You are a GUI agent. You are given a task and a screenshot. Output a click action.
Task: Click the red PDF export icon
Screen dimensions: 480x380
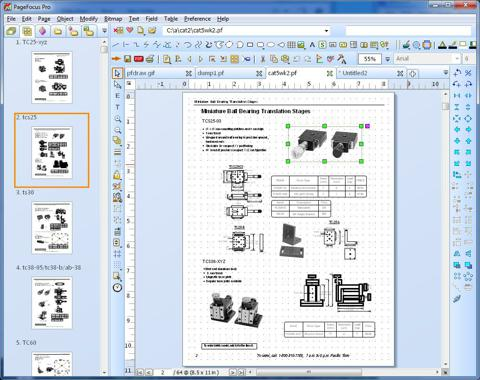(138, 59)
